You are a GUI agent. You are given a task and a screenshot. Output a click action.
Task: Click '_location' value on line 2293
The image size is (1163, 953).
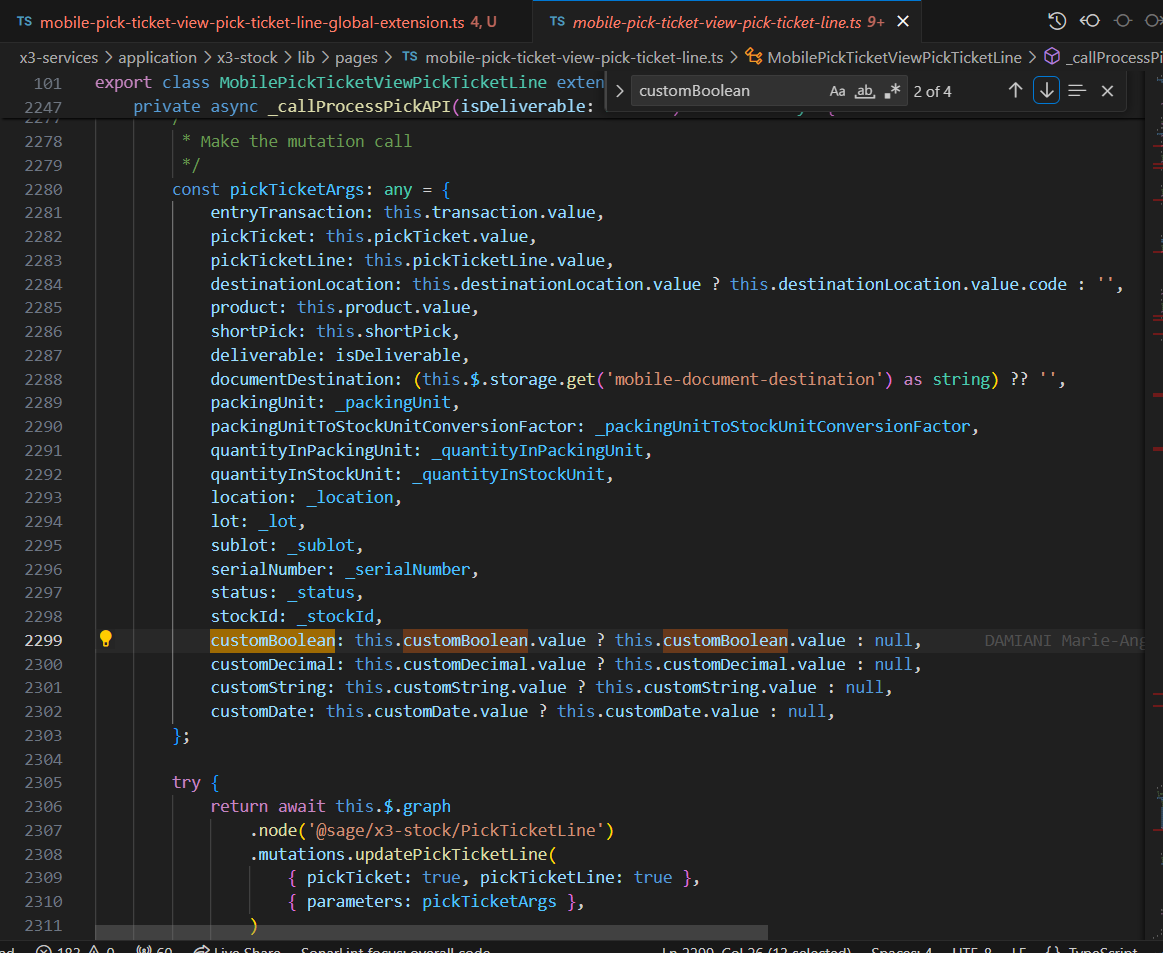click(x=350, y=498)
